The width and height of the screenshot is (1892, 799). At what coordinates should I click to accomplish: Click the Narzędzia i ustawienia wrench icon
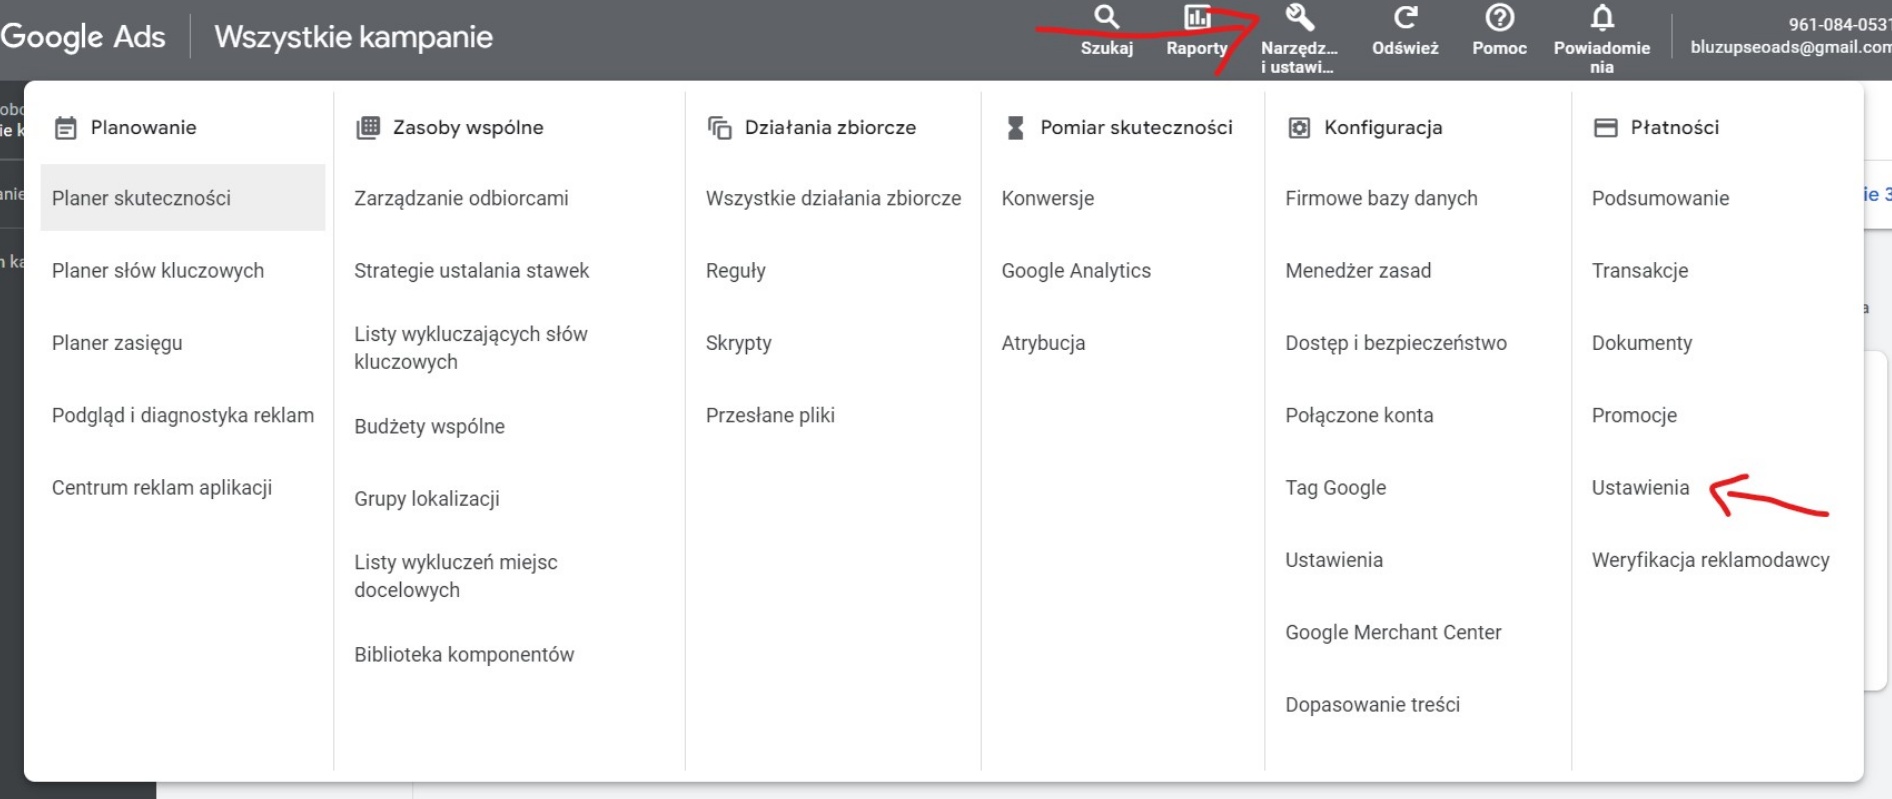coord(1299,18)
